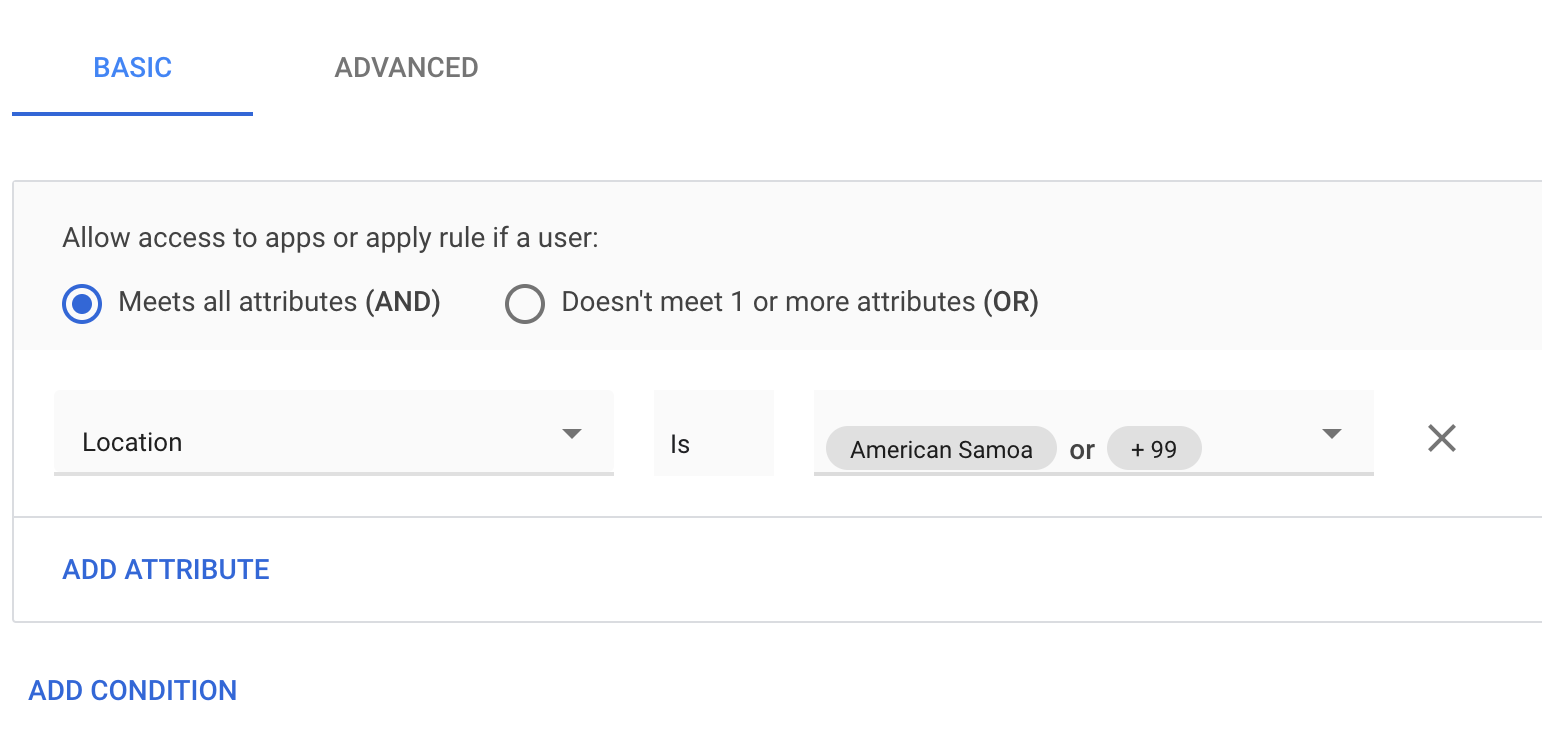Click the American Samoa chip

[941, 449]
